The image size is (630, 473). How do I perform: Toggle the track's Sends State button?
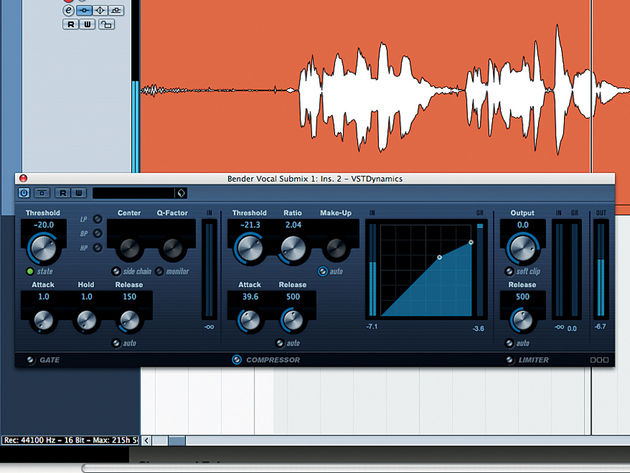pos(116,10)
